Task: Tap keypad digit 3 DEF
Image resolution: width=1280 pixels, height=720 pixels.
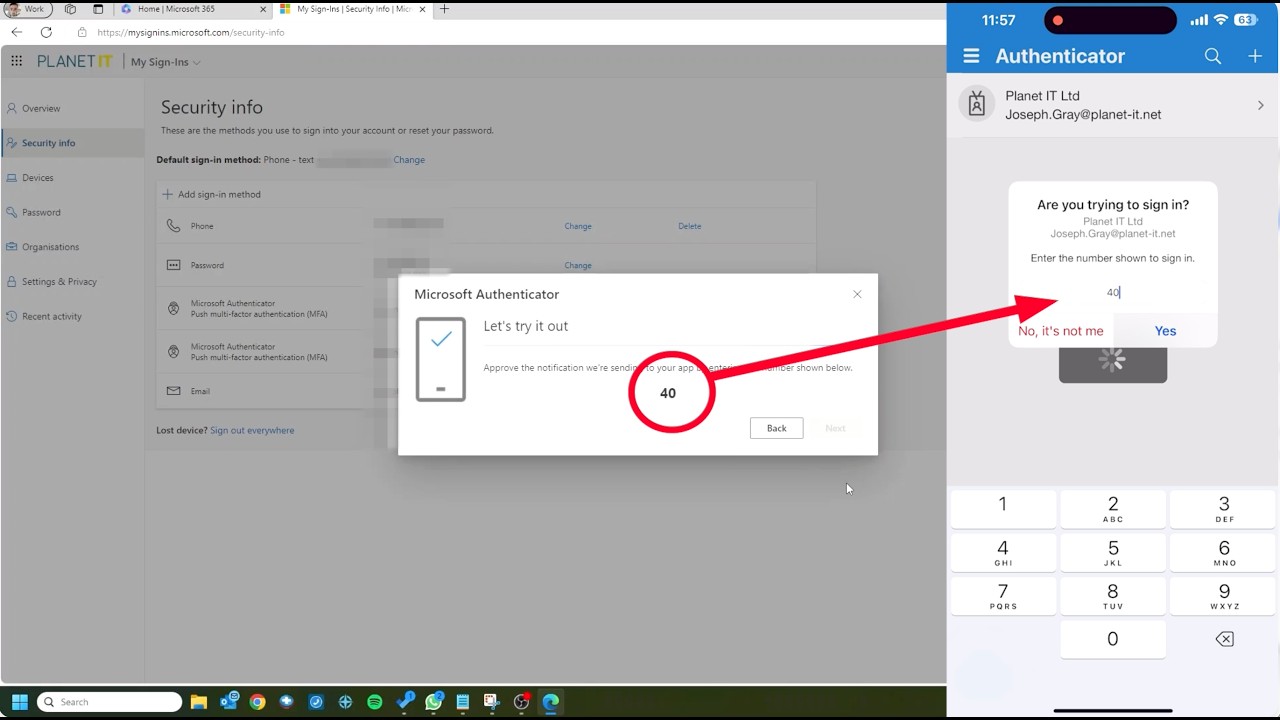Action: tap(1224, 508)
